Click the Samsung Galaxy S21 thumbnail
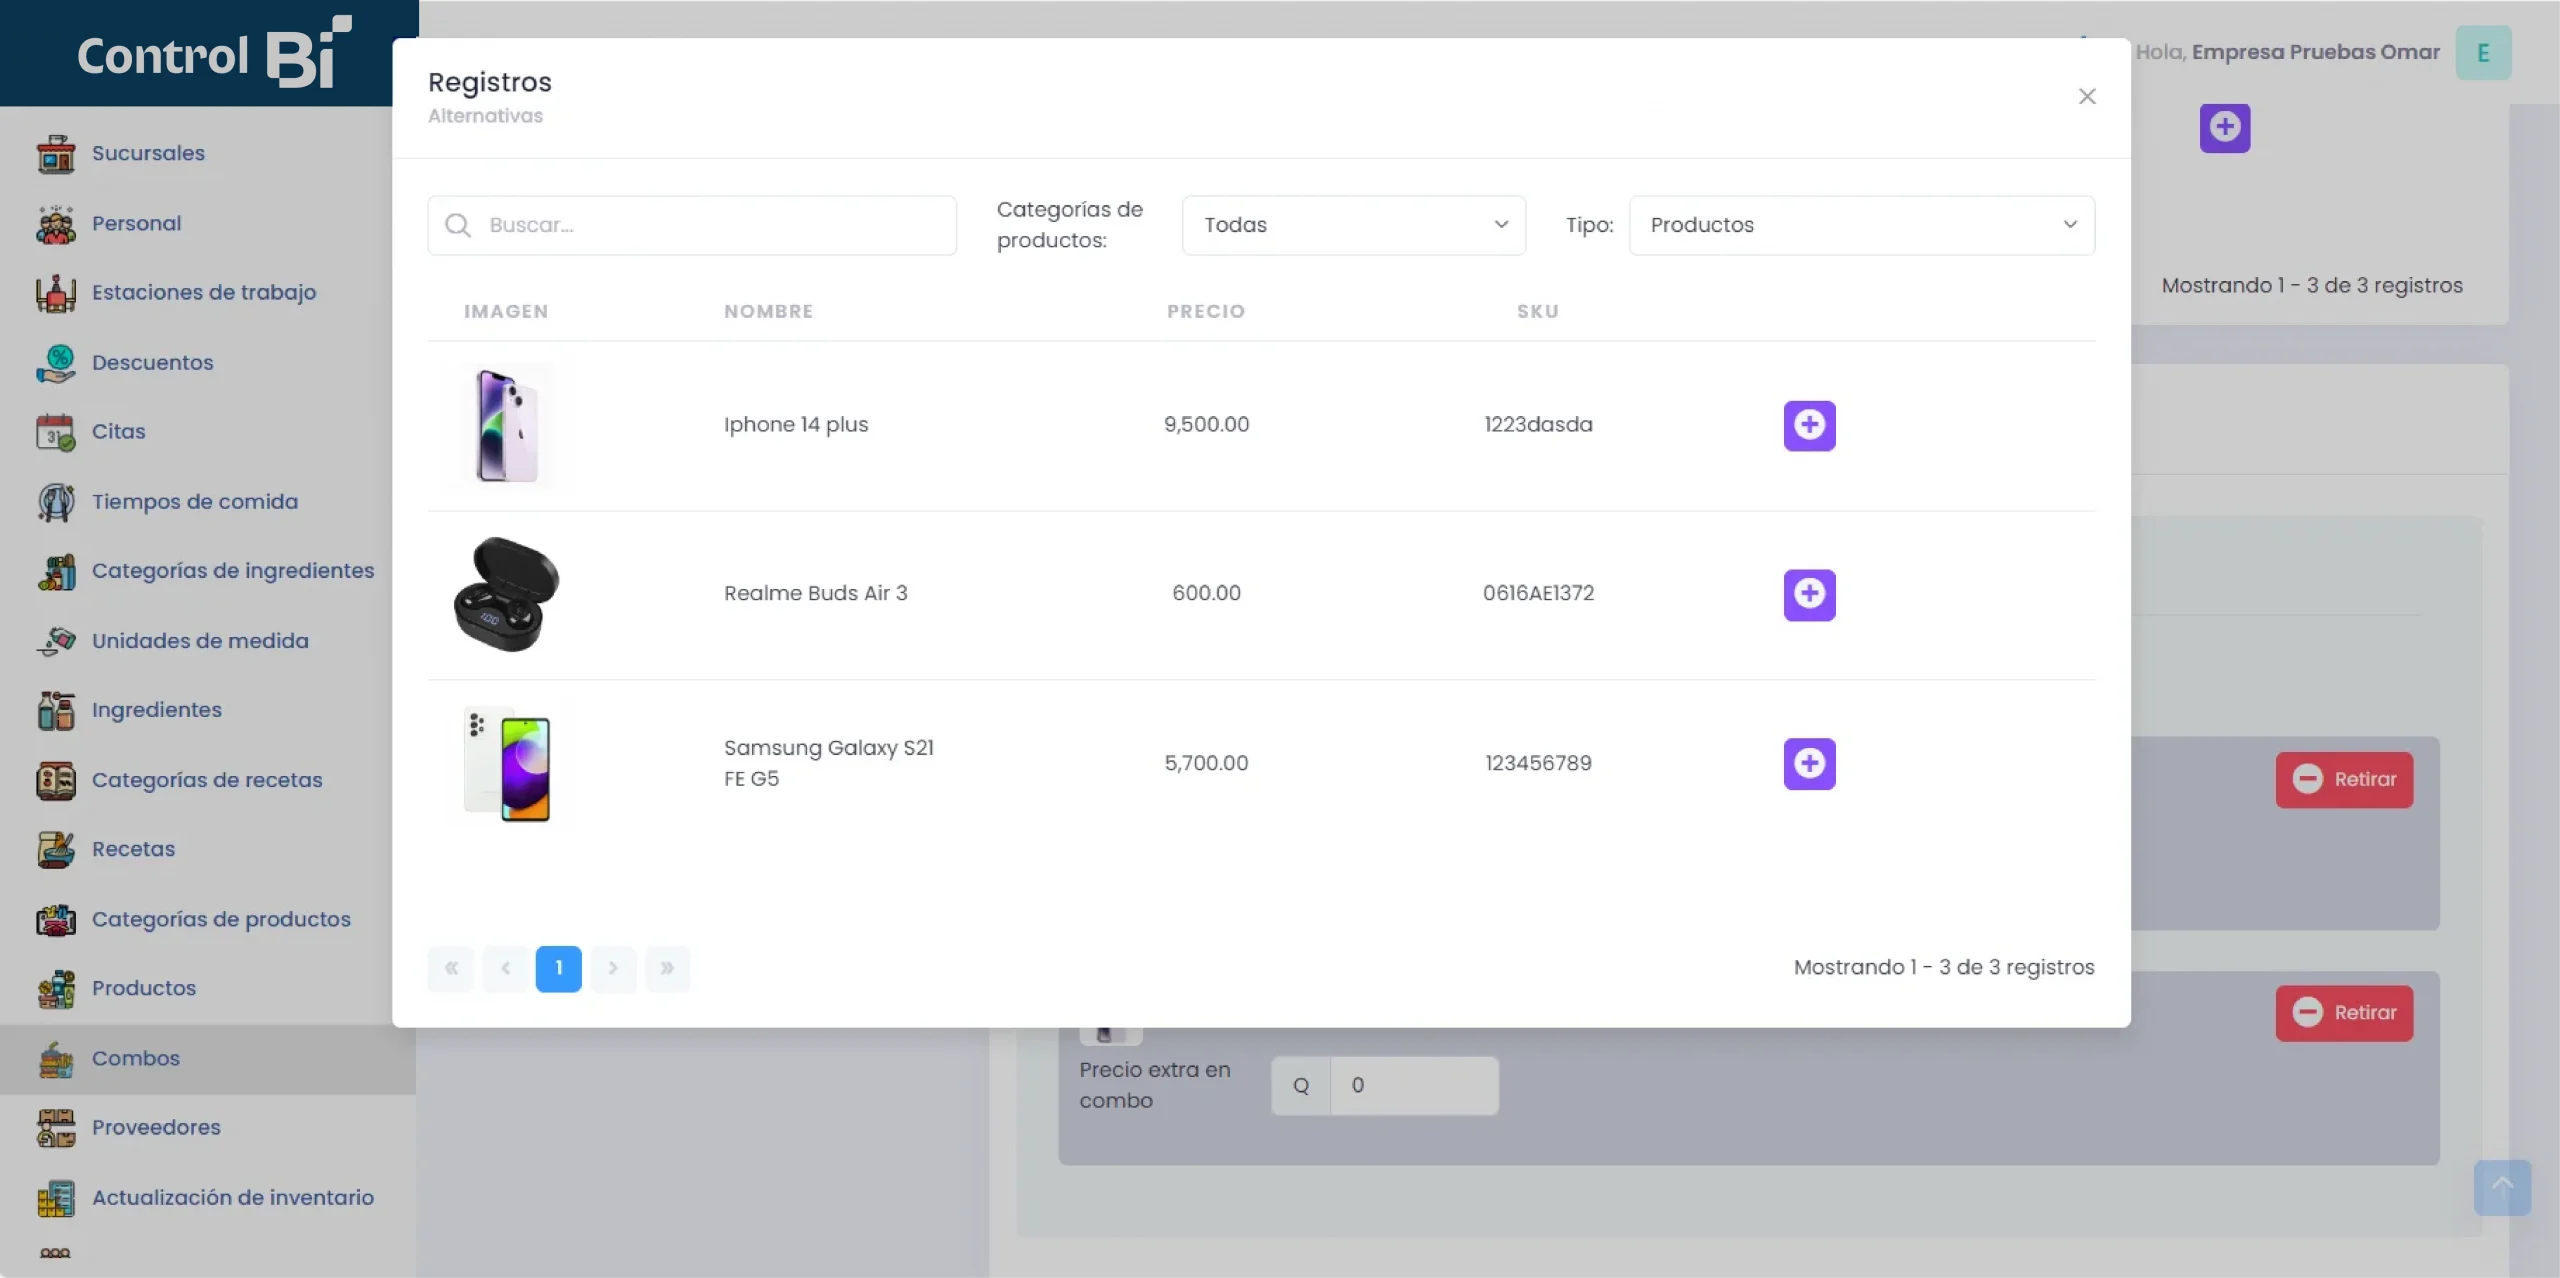Image resolution: width=2560 pixels, height=1278 pixels. click(507, 763)
